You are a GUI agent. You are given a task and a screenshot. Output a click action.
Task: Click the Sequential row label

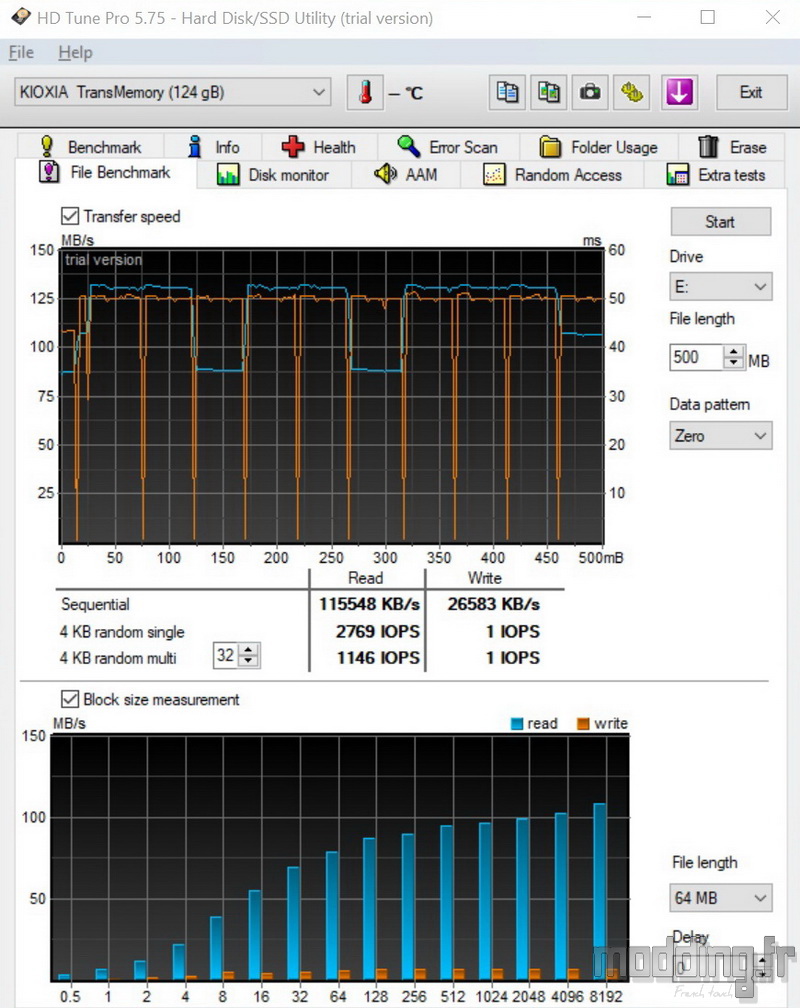pos(95,604)
